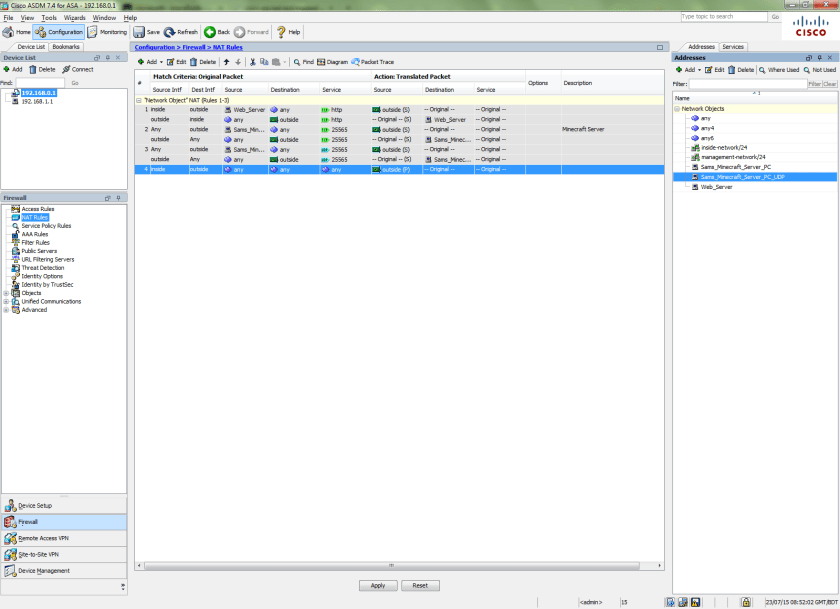Open the Home view via the Home icon

click(x=17, y=31)
